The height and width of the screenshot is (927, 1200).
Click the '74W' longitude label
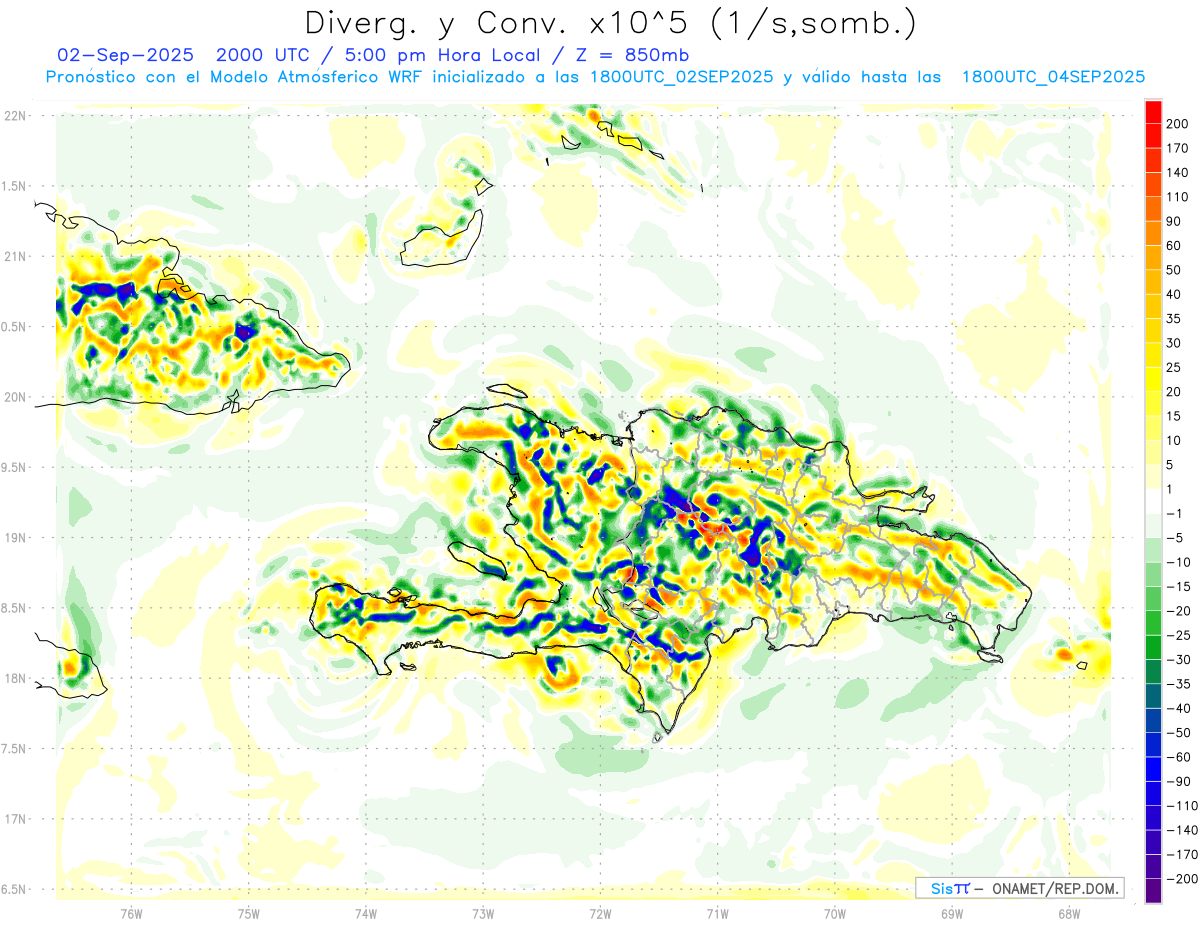(366, 913)
